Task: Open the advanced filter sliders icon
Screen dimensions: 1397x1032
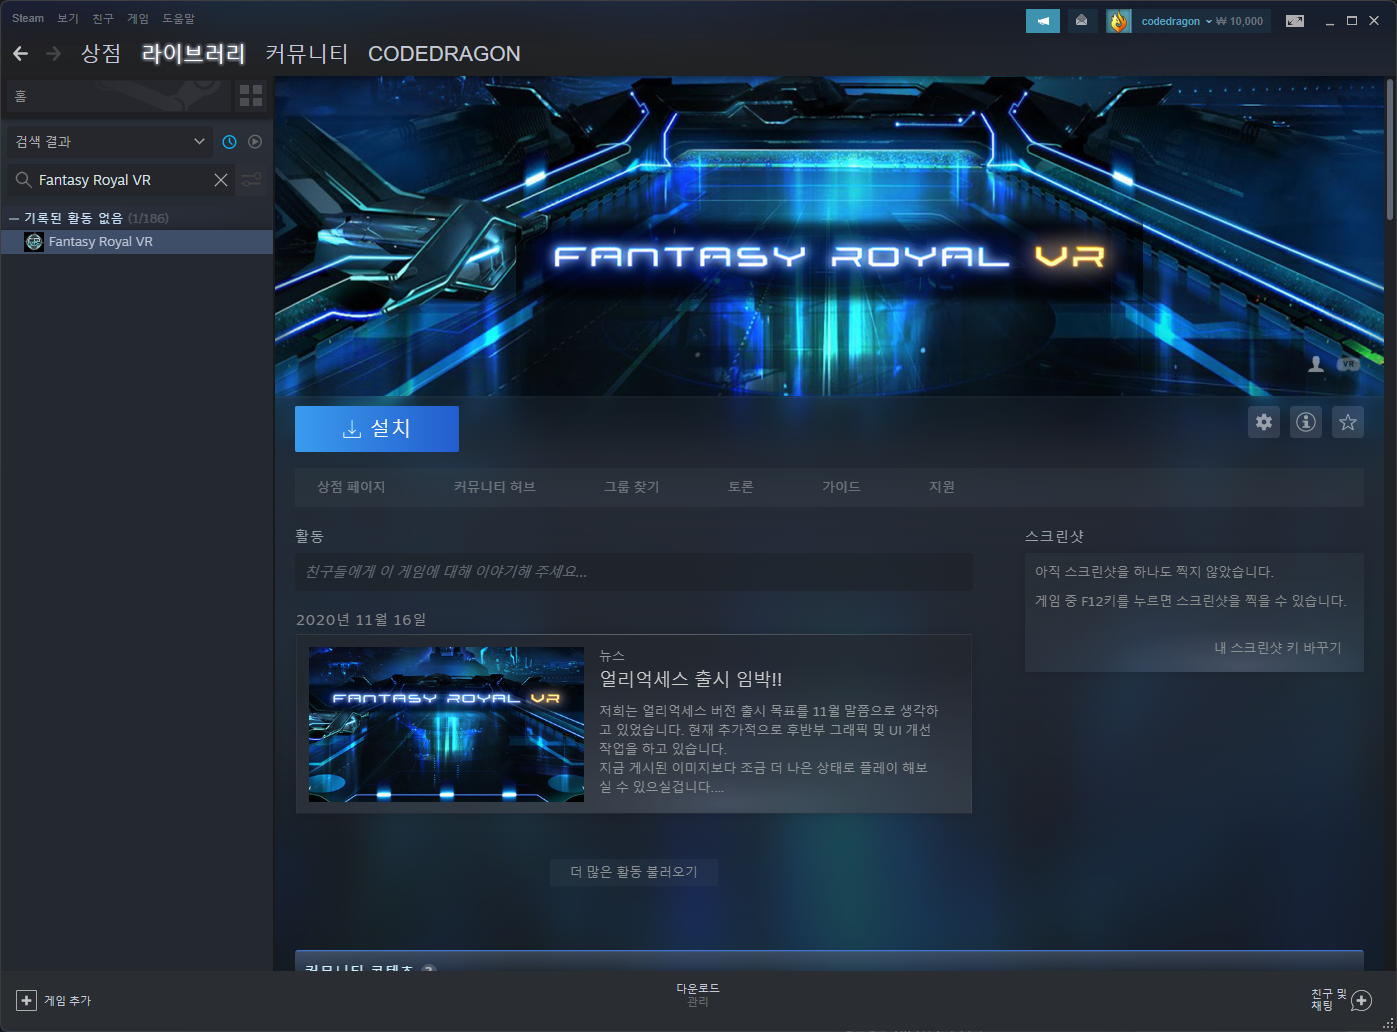Action: [251, 180]
